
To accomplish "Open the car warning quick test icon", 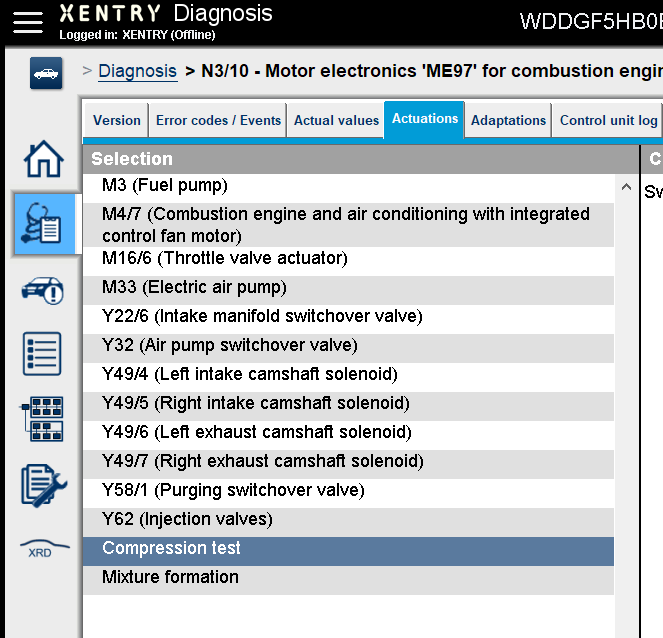I will click(x=43, y=290).
